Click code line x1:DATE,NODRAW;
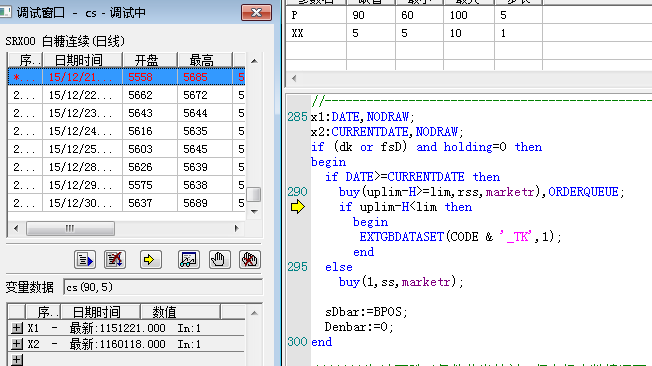 click(363, 117)
